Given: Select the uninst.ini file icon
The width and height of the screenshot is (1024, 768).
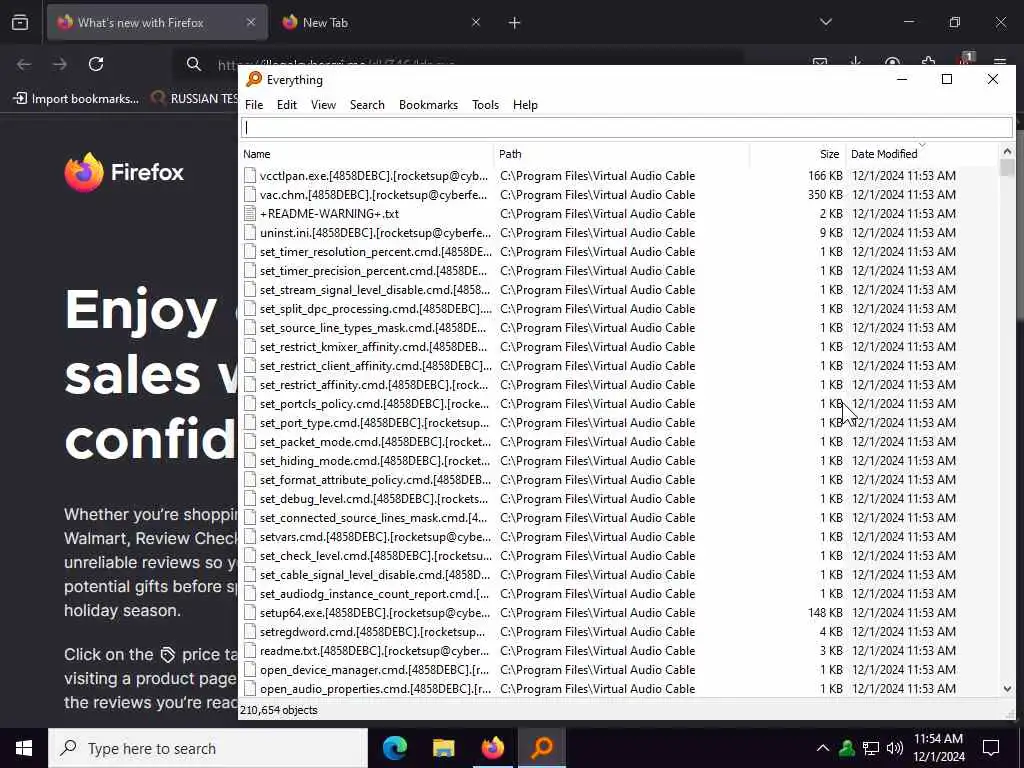Looking at the screenshot, I should coord(249,232).
